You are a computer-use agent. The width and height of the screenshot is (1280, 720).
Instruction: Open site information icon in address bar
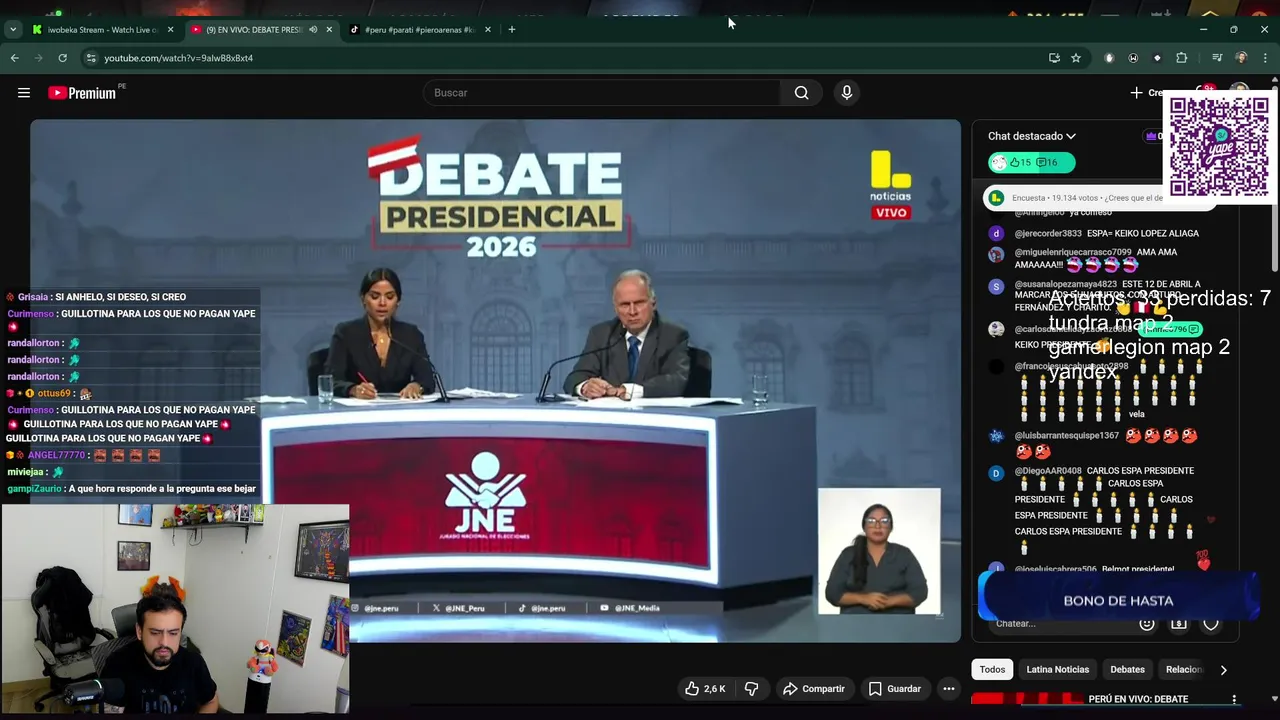click(90, 58)
